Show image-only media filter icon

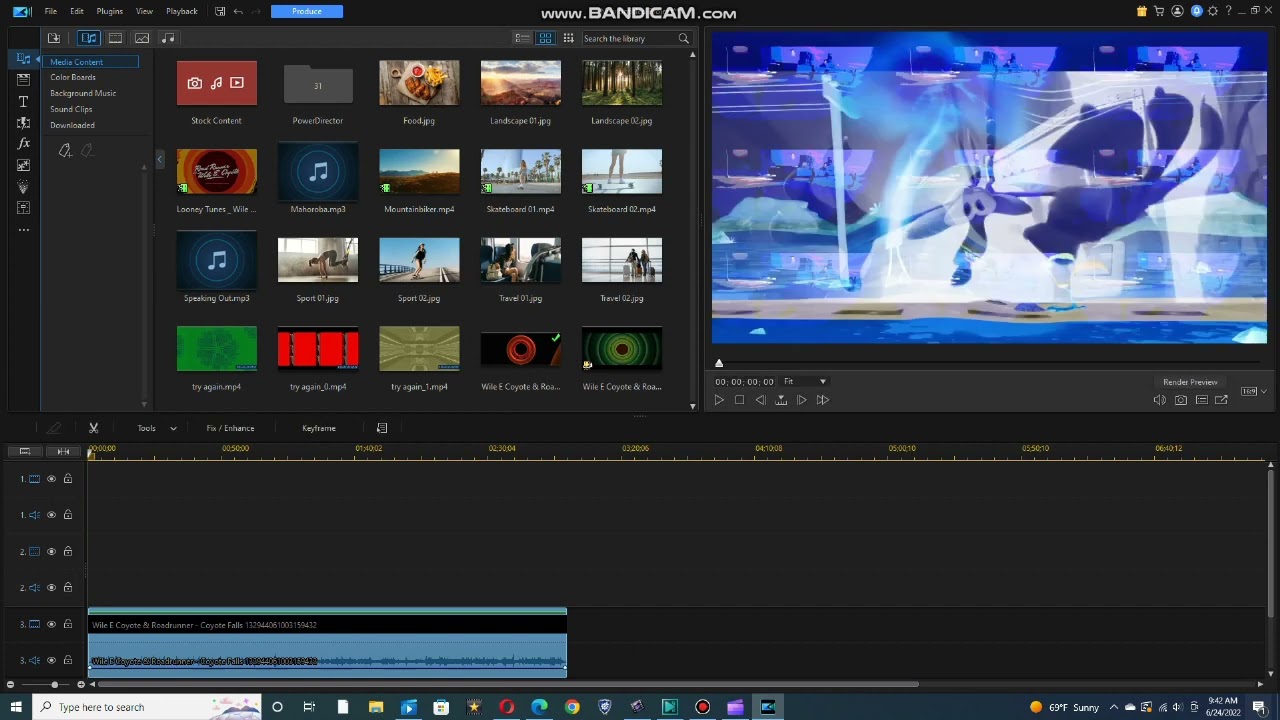(142, 38)
